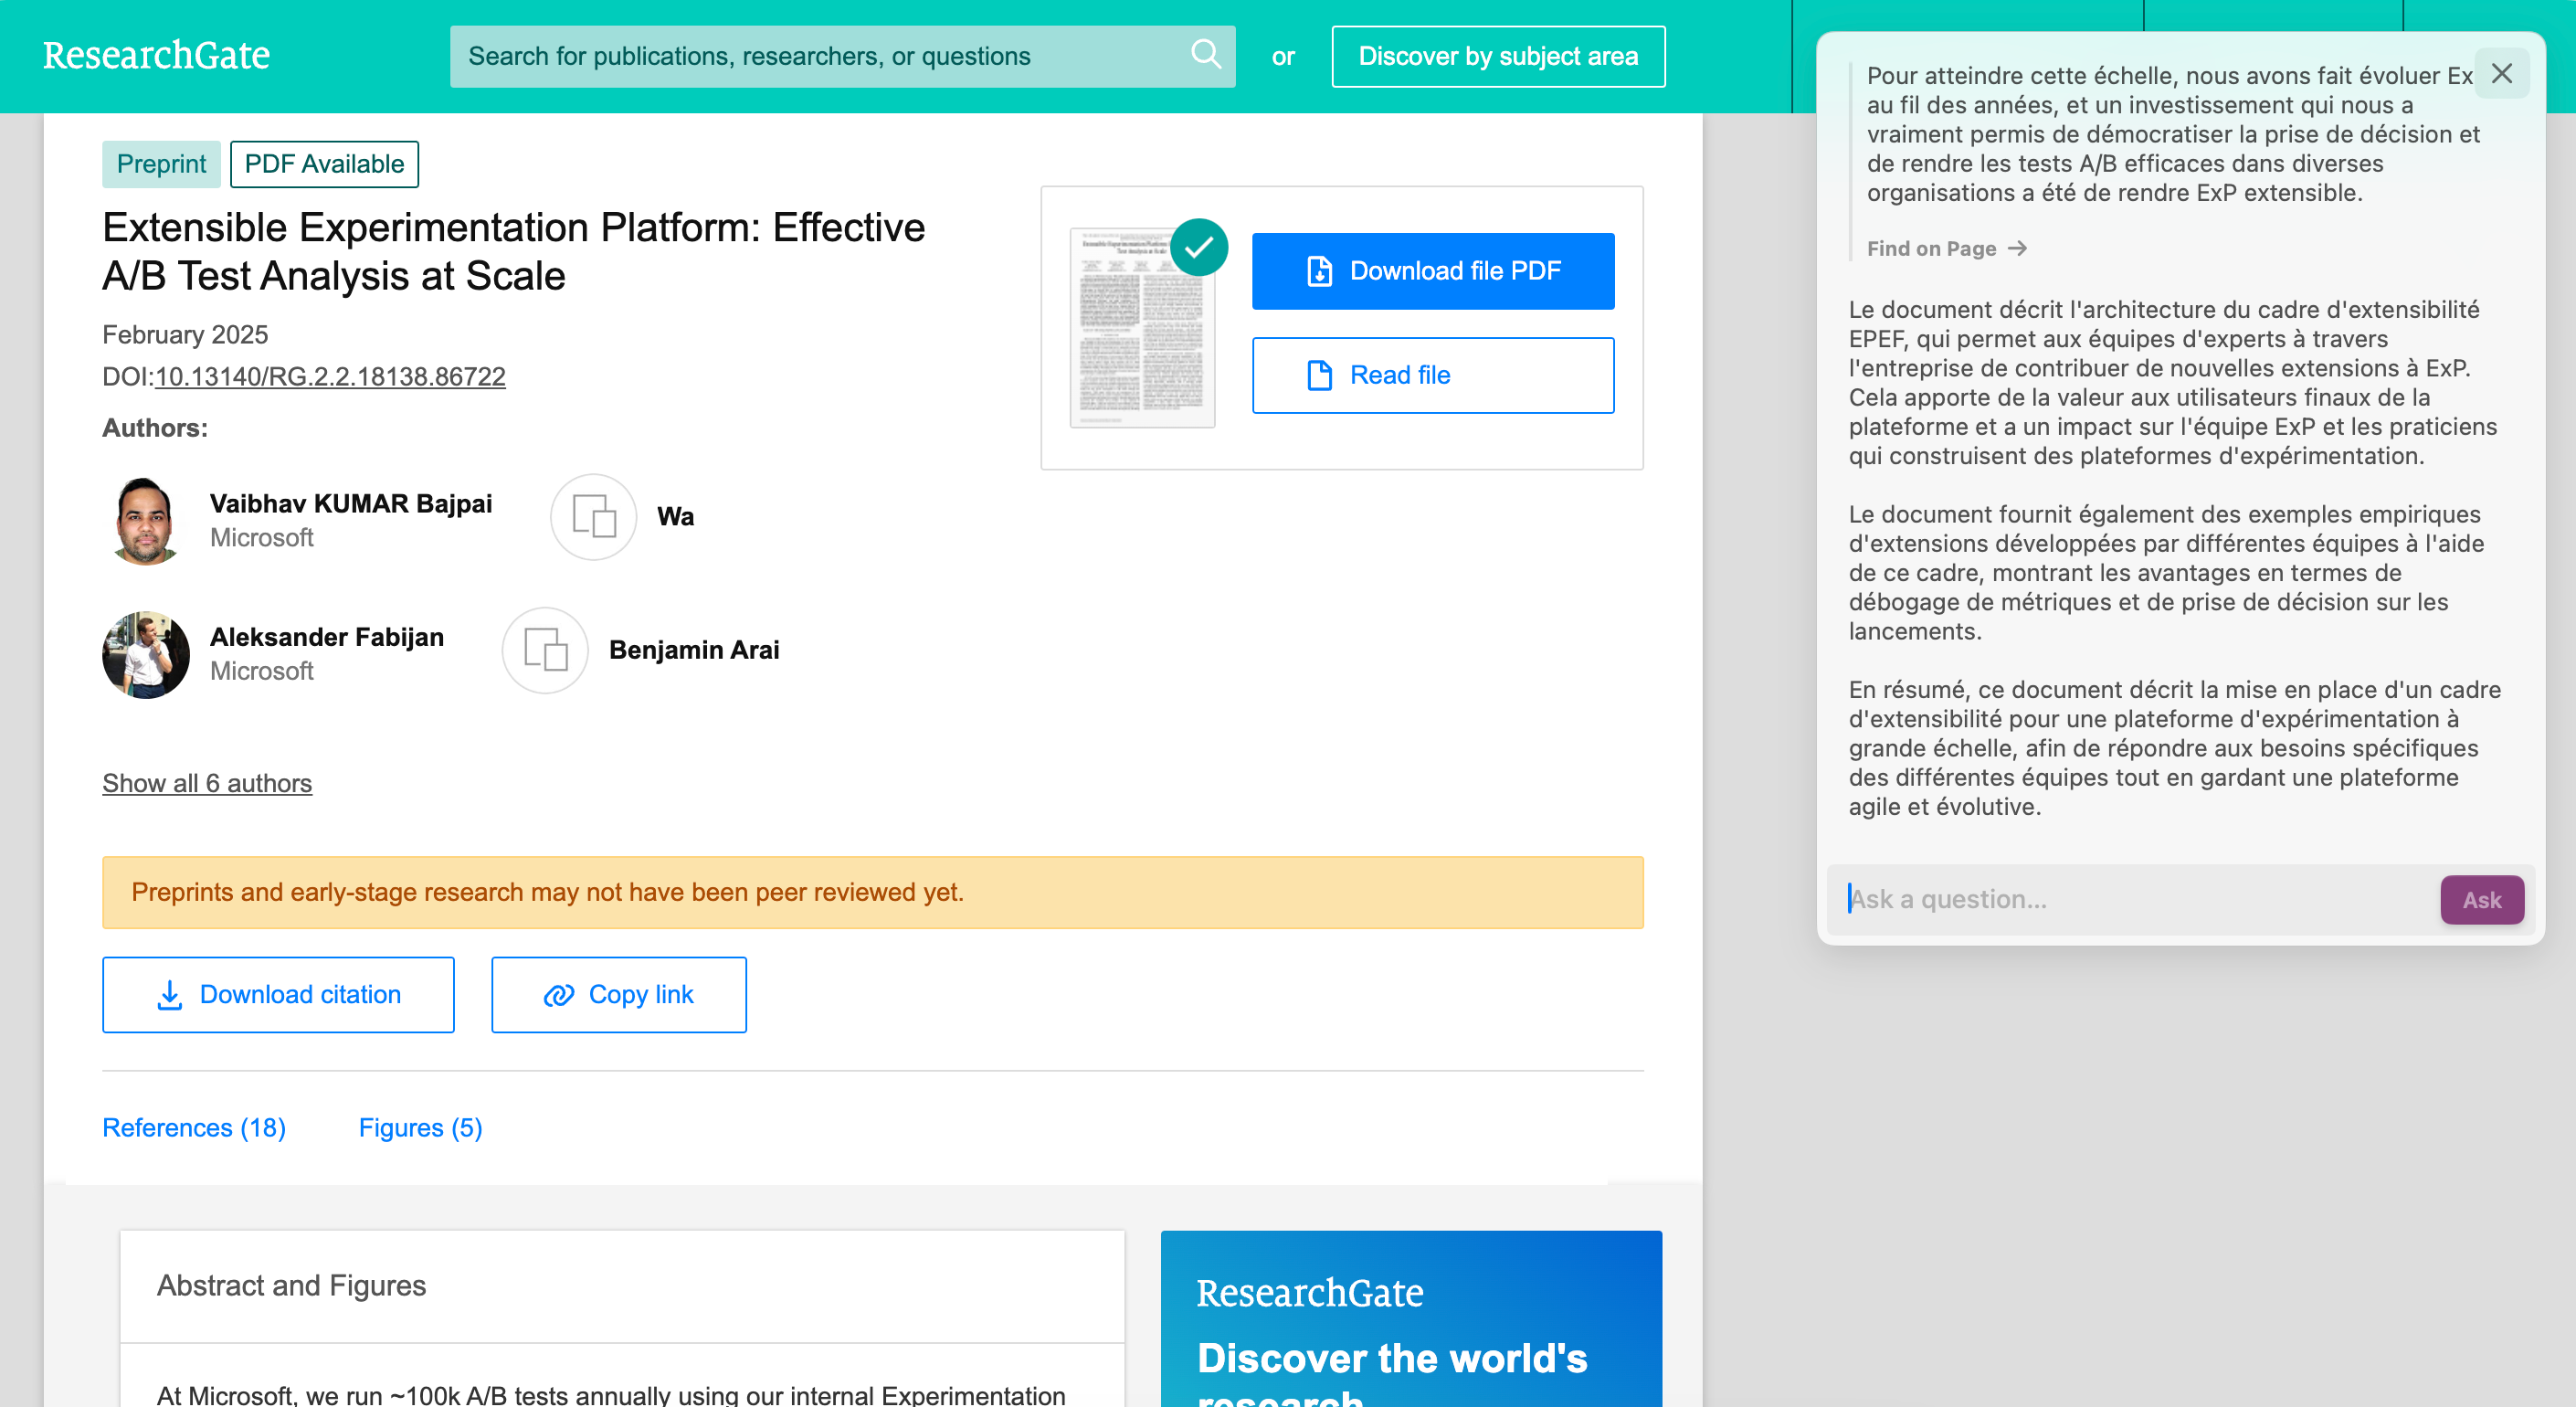Click Vaibhav KUMAR Bajpai's profile photo
2576x1407 pixels.
[x=146, y=520]
